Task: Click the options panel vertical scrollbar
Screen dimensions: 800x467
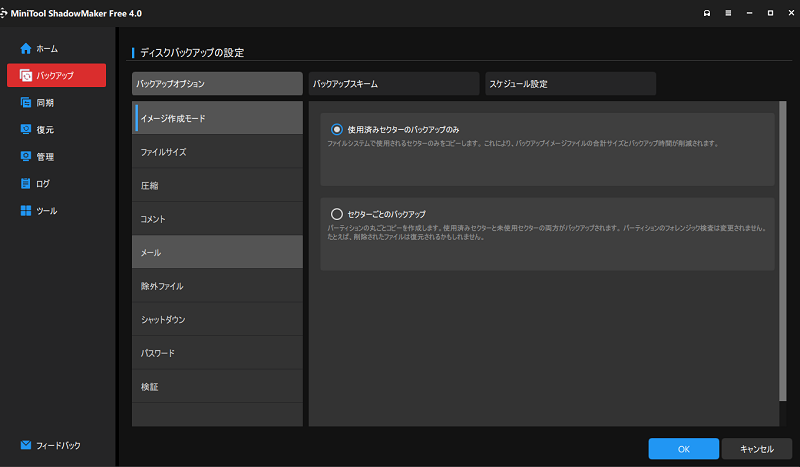Action: (783, 251)
